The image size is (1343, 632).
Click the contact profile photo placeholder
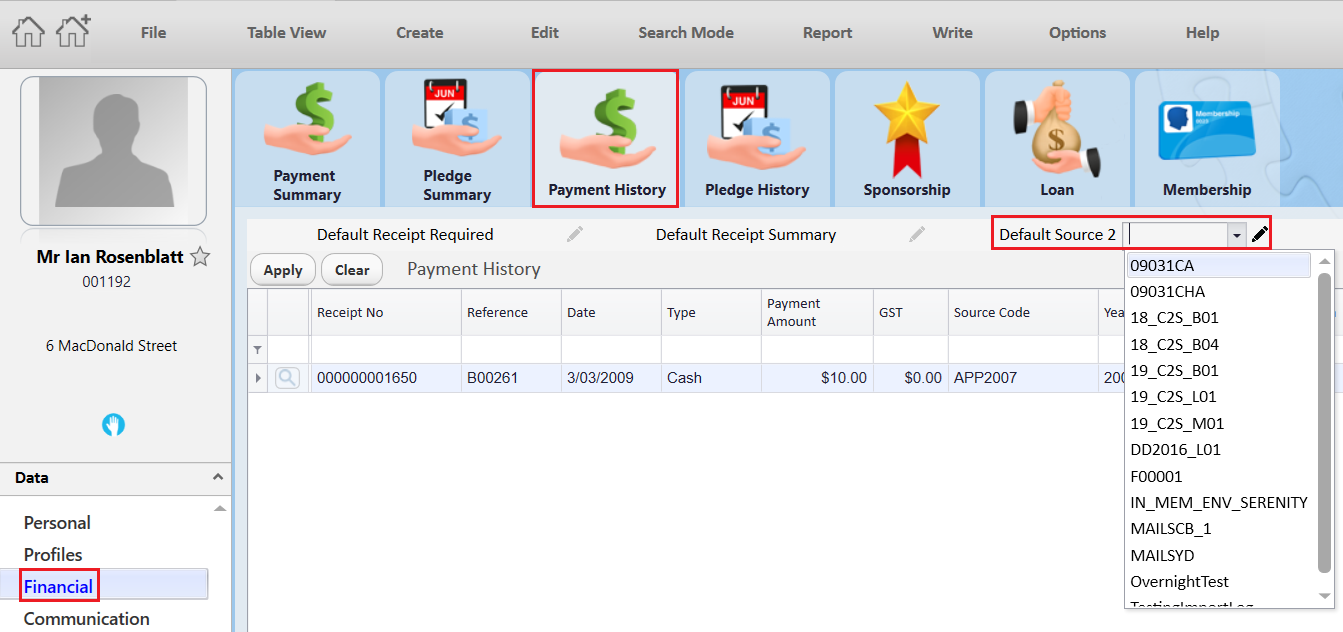(113, 151)
